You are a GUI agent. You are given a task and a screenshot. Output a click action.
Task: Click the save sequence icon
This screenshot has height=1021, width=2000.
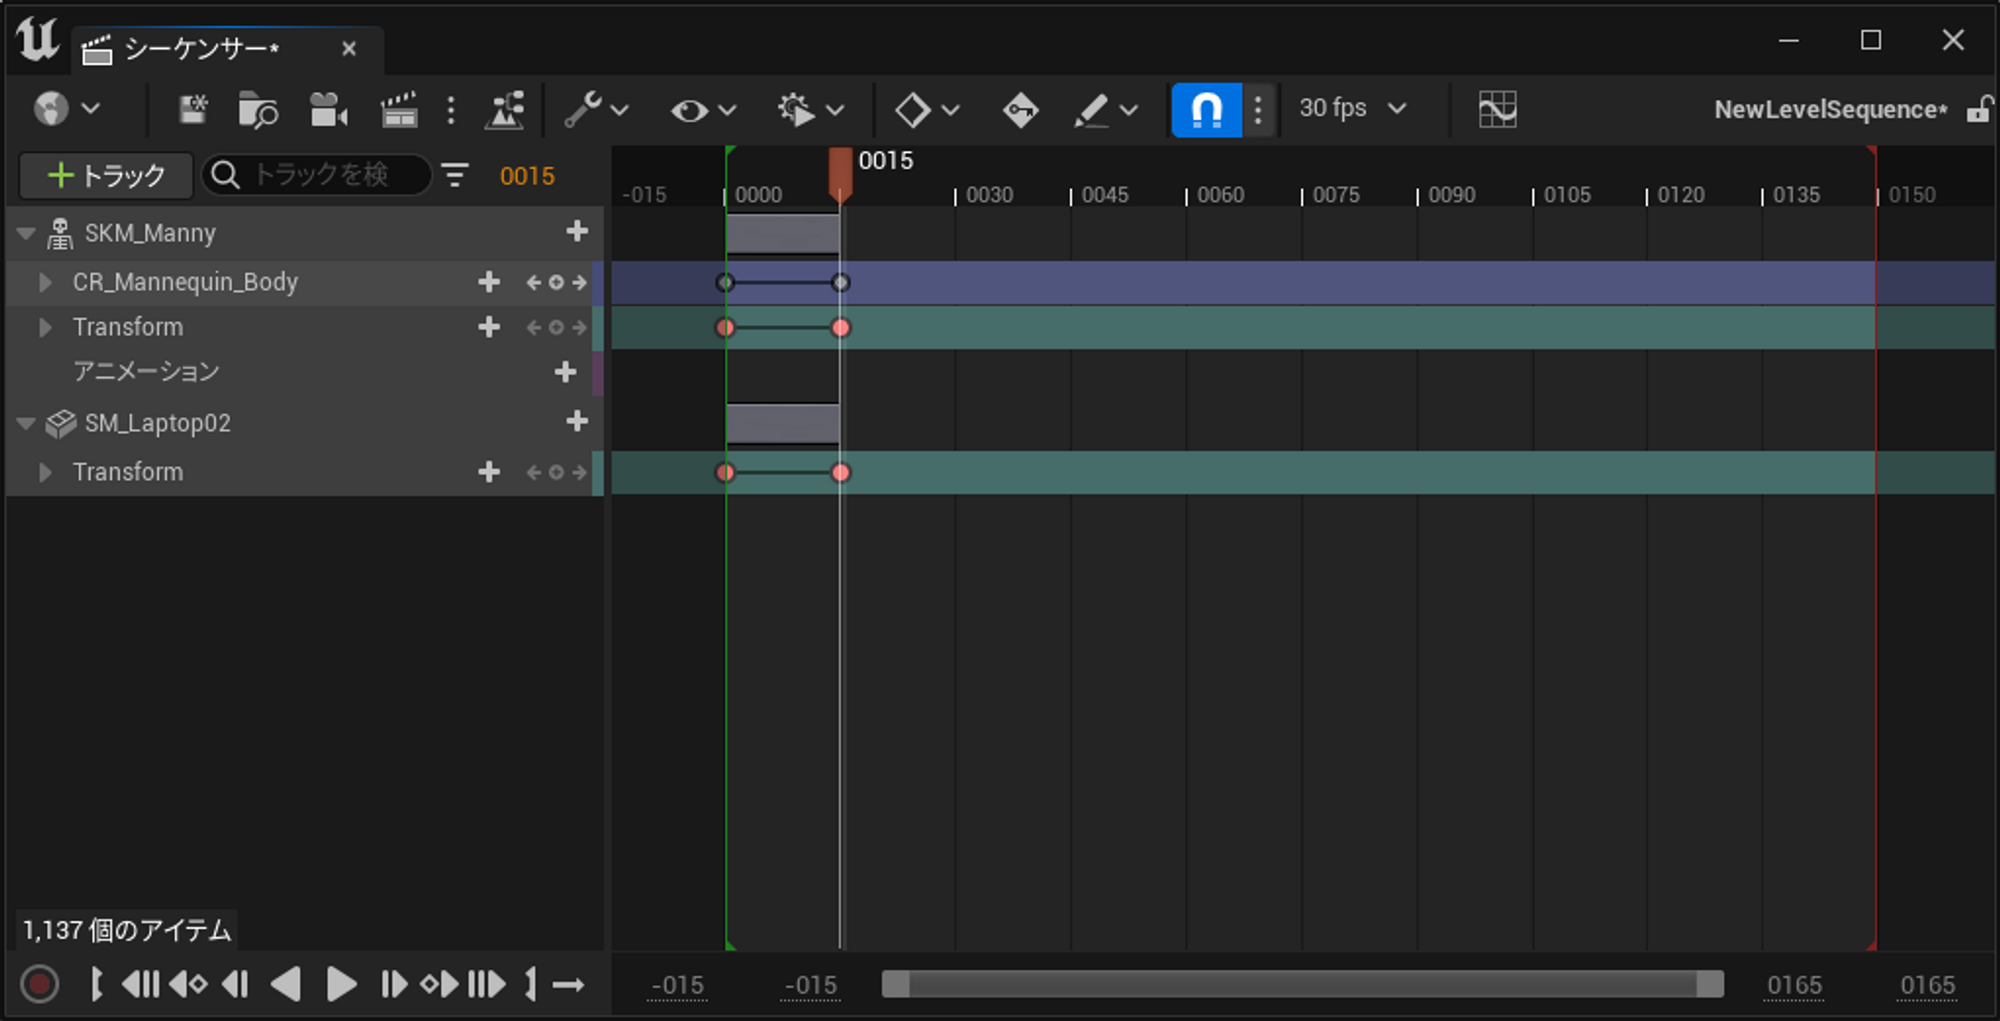pos(193,109)
